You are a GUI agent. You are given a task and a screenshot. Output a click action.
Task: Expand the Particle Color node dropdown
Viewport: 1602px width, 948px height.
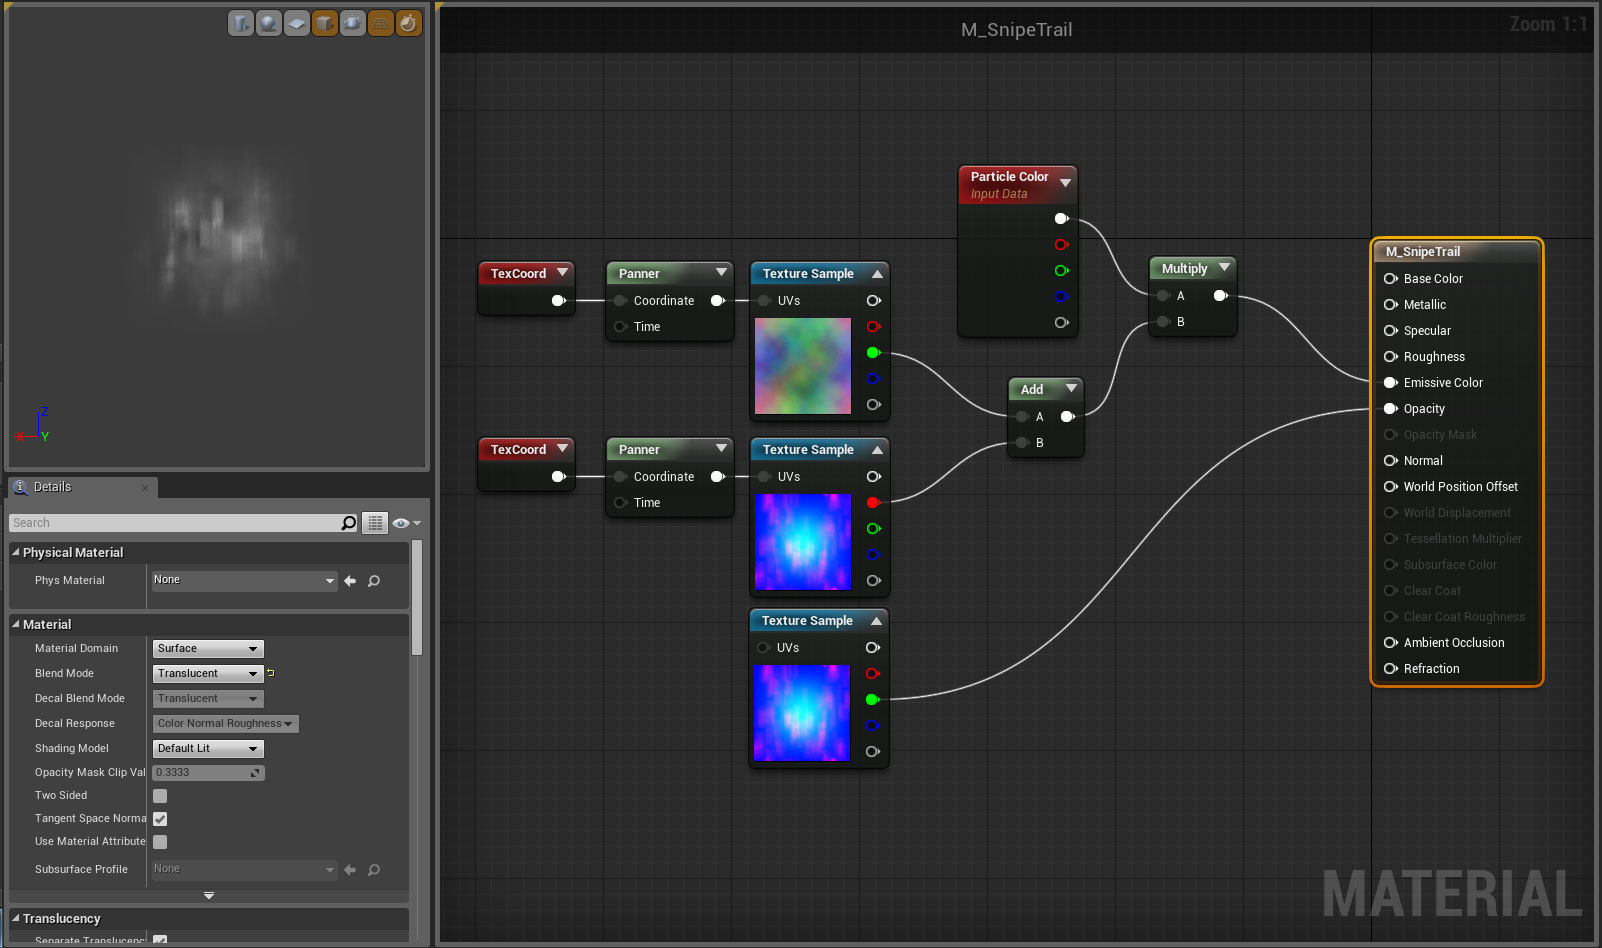pyautogui.click(x=1065, y=183)
